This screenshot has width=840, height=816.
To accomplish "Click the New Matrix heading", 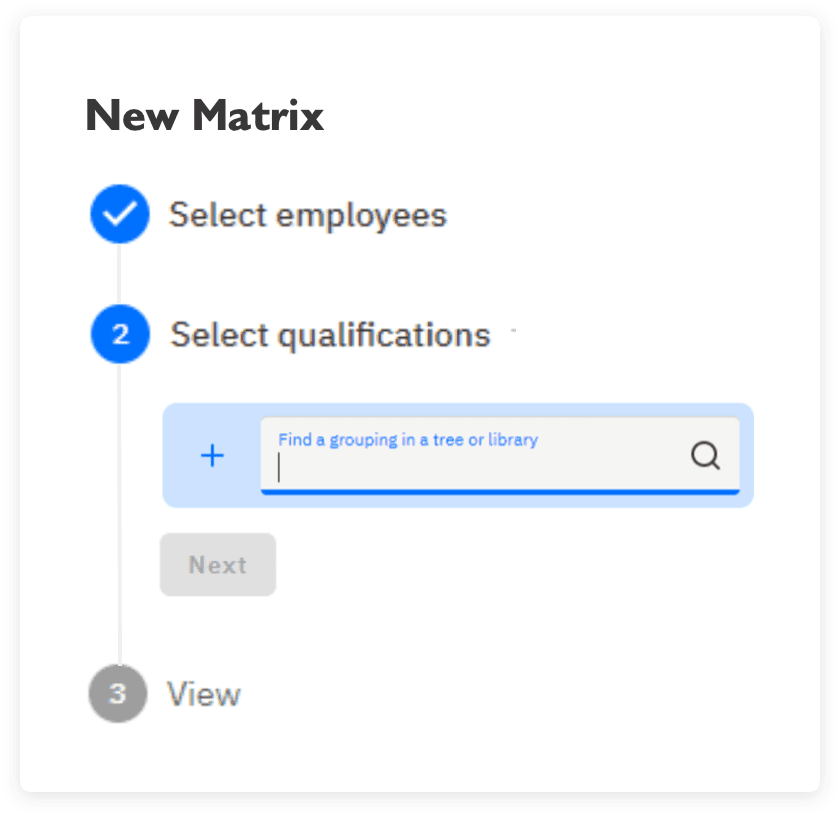I will 205,115.
